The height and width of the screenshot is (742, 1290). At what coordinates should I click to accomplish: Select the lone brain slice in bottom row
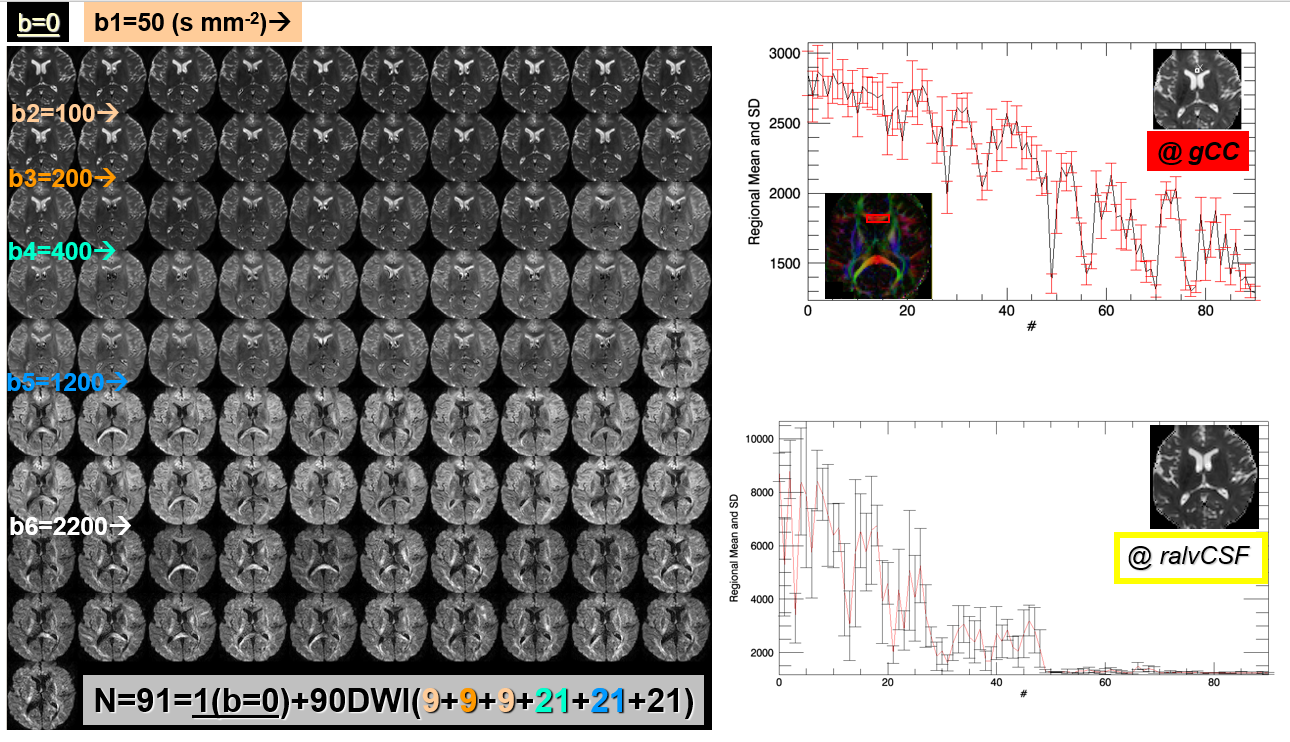pyautogui.click(x=42, y=696)
